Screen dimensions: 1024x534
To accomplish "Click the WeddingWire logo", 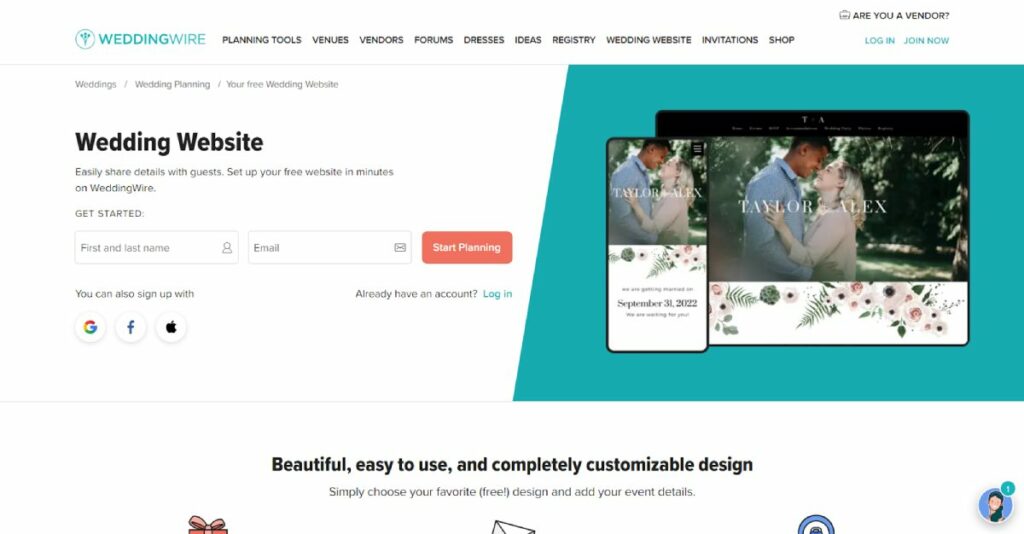I will pyautogui.click(x=140, y=39).
